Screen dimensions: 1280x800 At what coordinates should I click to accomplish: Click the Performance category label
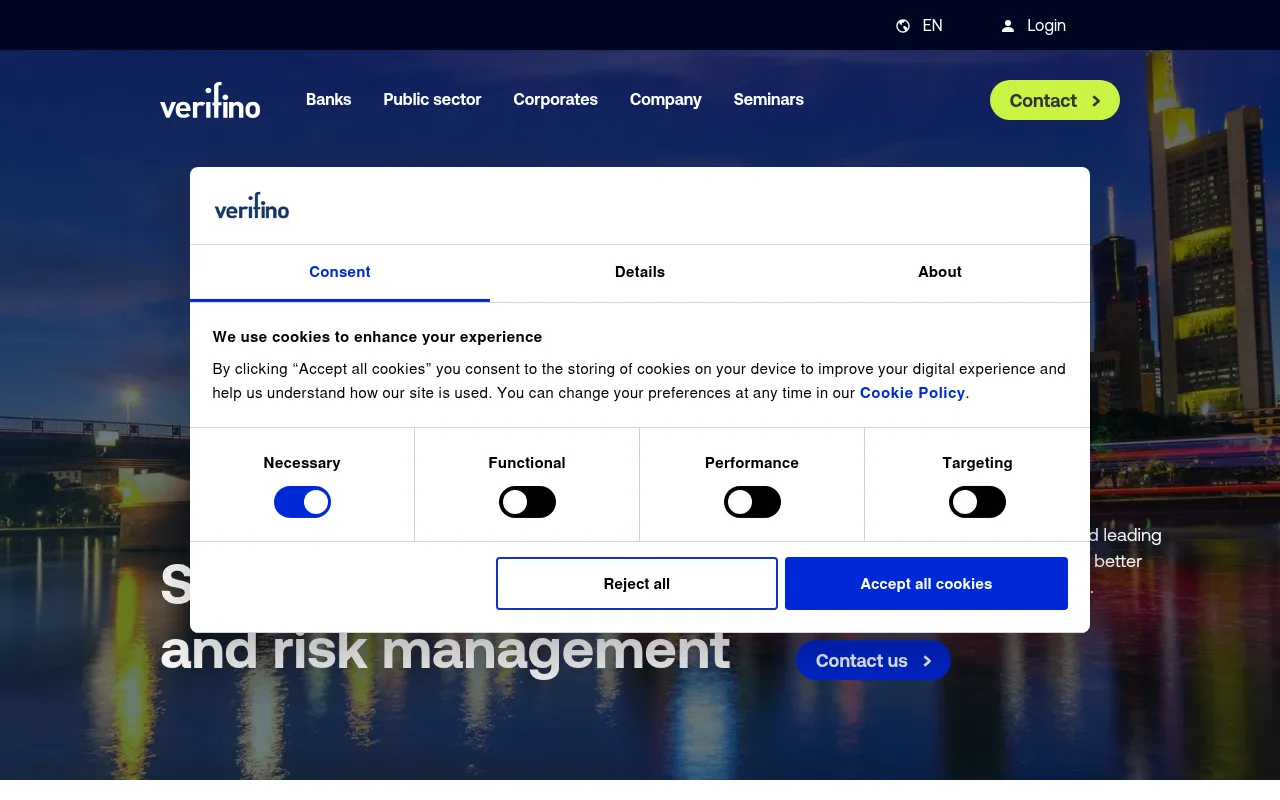[752, 463]
